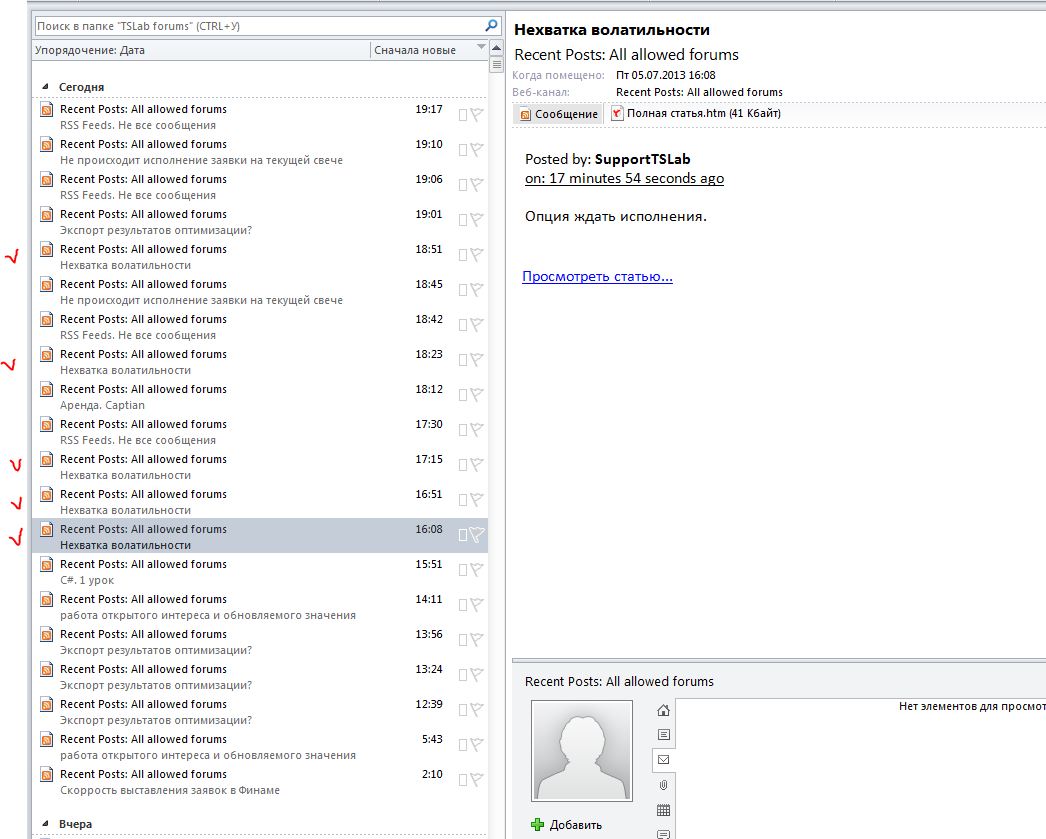Image resolution: width=1046 pixels, height=839 pixels.
Task: Open the home icon in People pane
Action: [663, 711]
